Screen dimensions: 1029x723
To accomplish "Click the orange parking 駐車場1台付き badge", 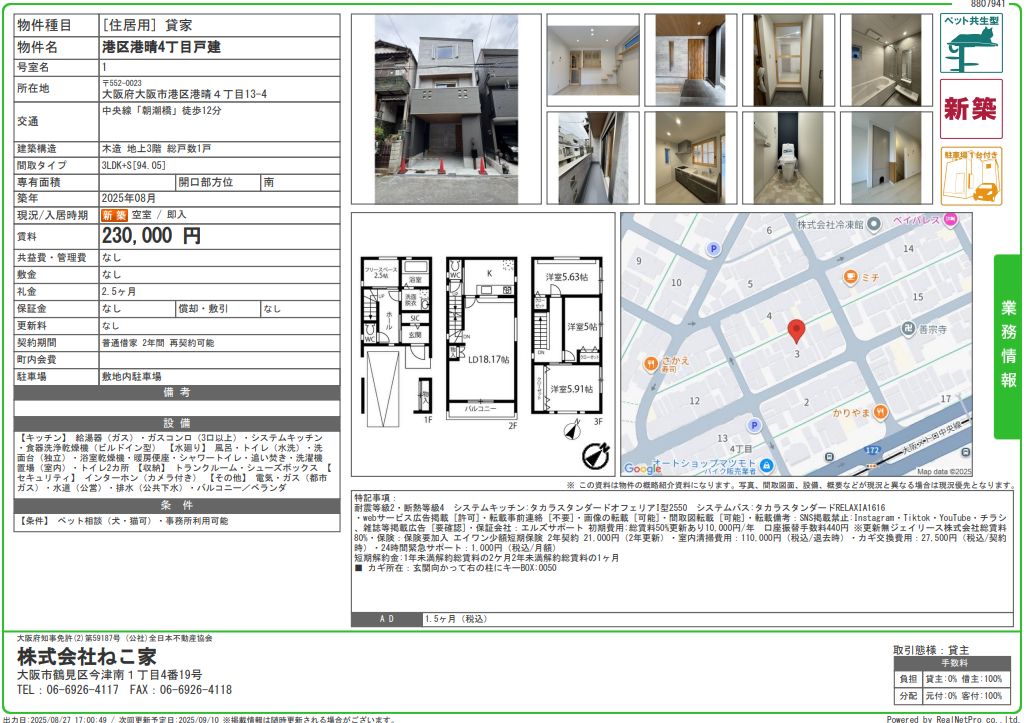I will [971, 176].
